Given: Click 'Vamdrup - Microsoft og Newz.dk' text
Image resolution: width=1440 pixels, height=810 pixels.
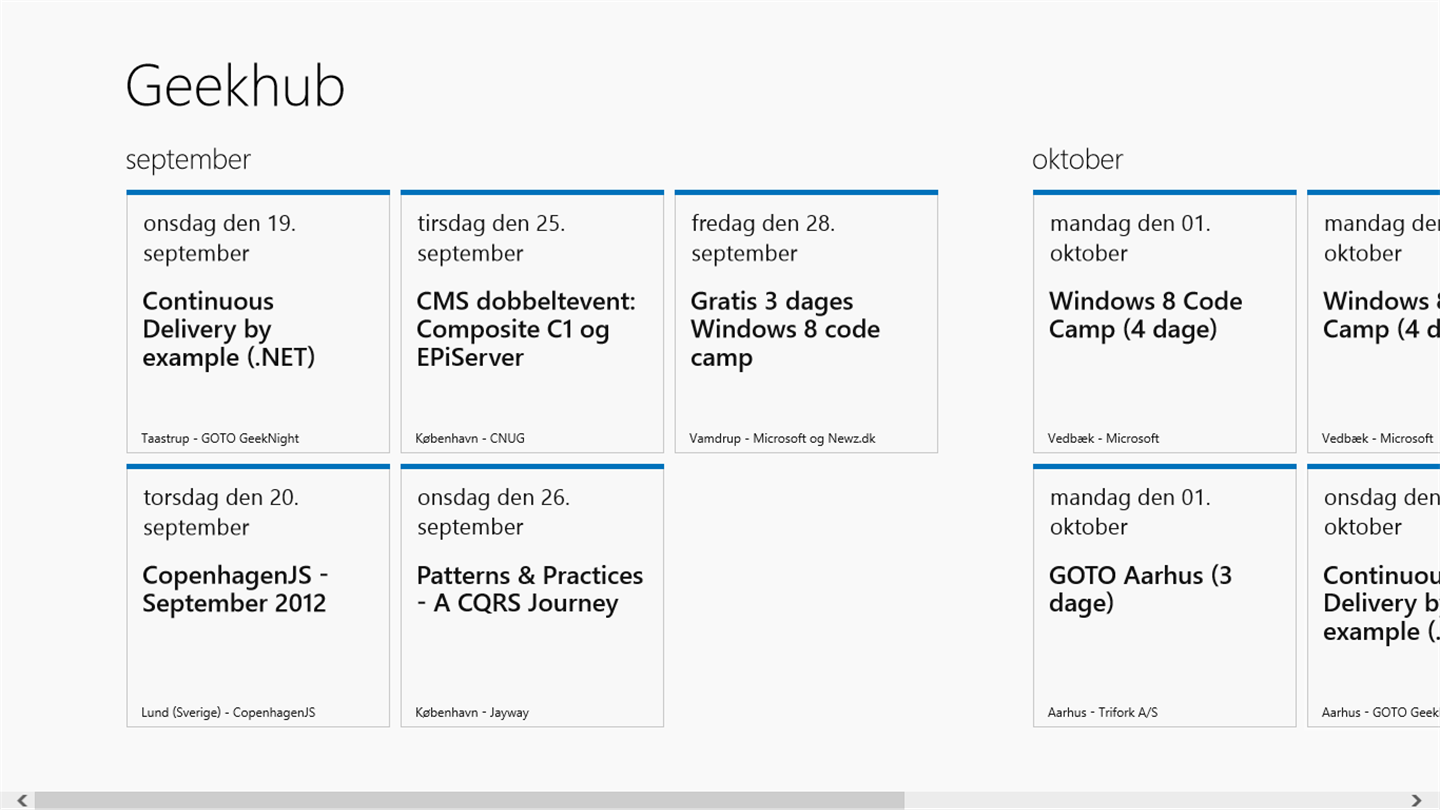Looking at the screenshot, I should coord(782,438).
